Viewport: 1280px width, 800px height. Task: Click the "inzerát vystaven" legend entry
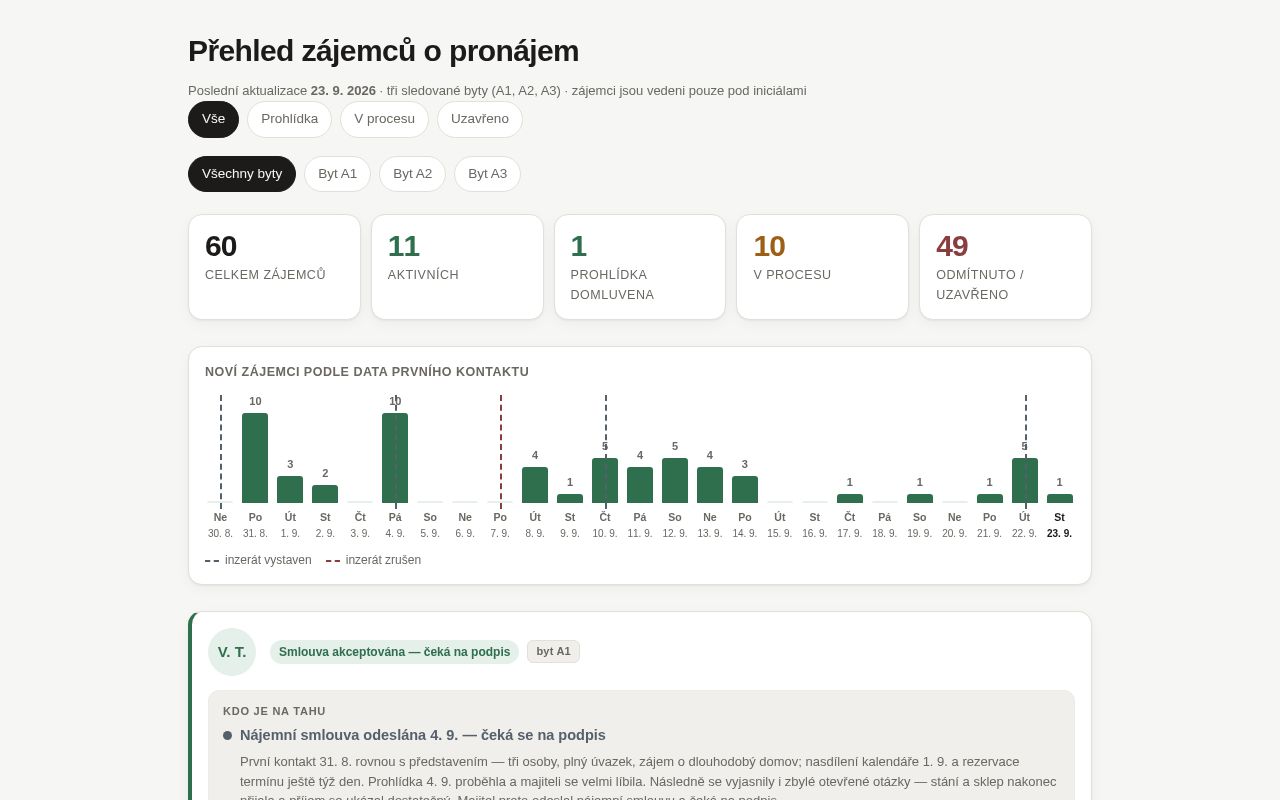[258, 560]
